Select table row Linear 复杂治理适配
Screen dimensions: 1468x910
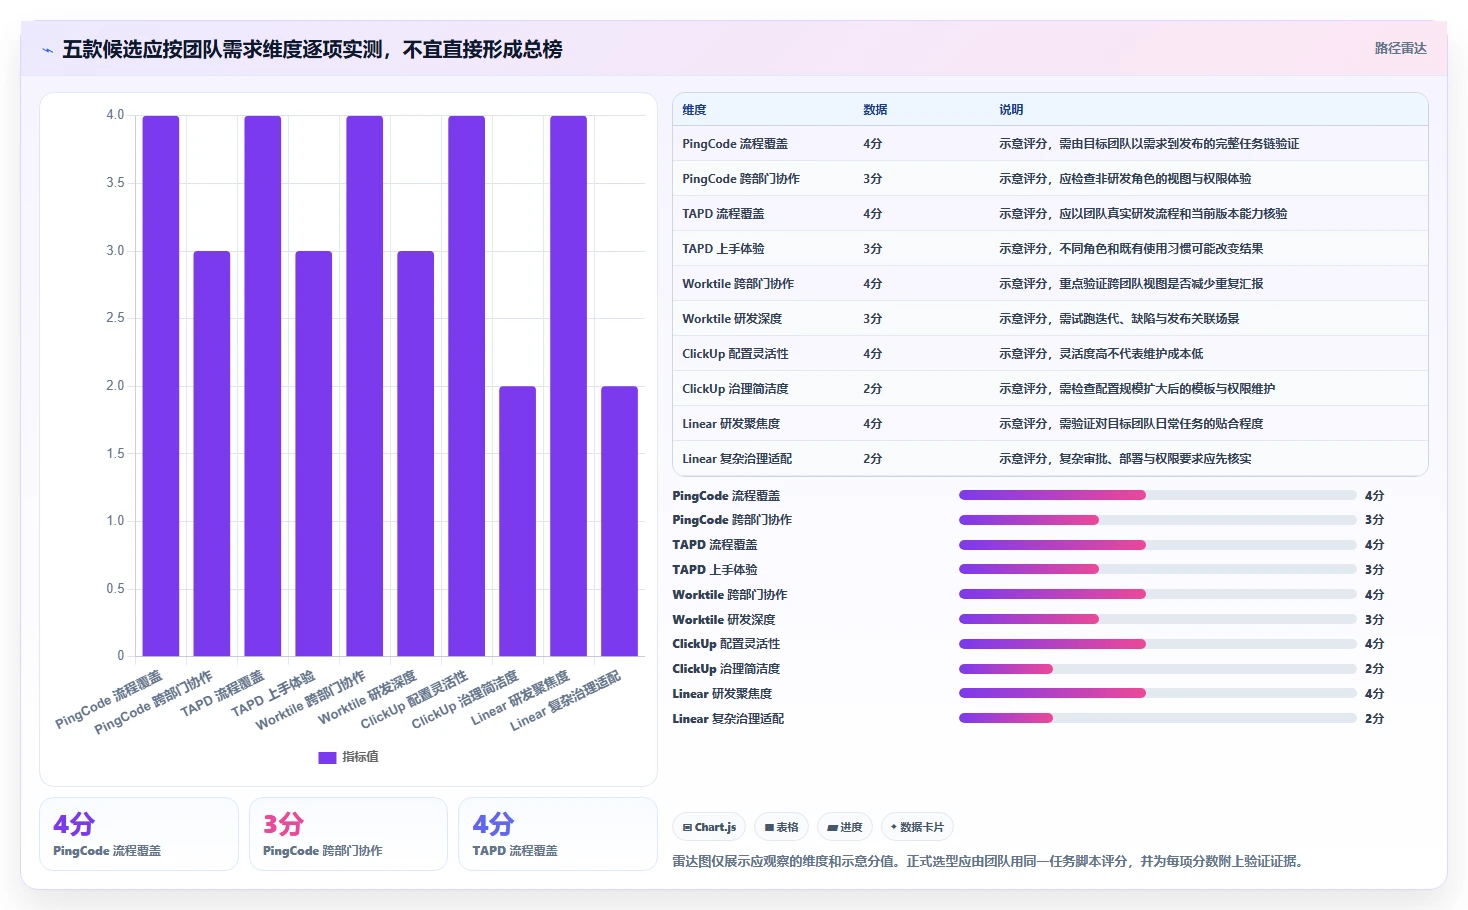tap(1050, 459)
